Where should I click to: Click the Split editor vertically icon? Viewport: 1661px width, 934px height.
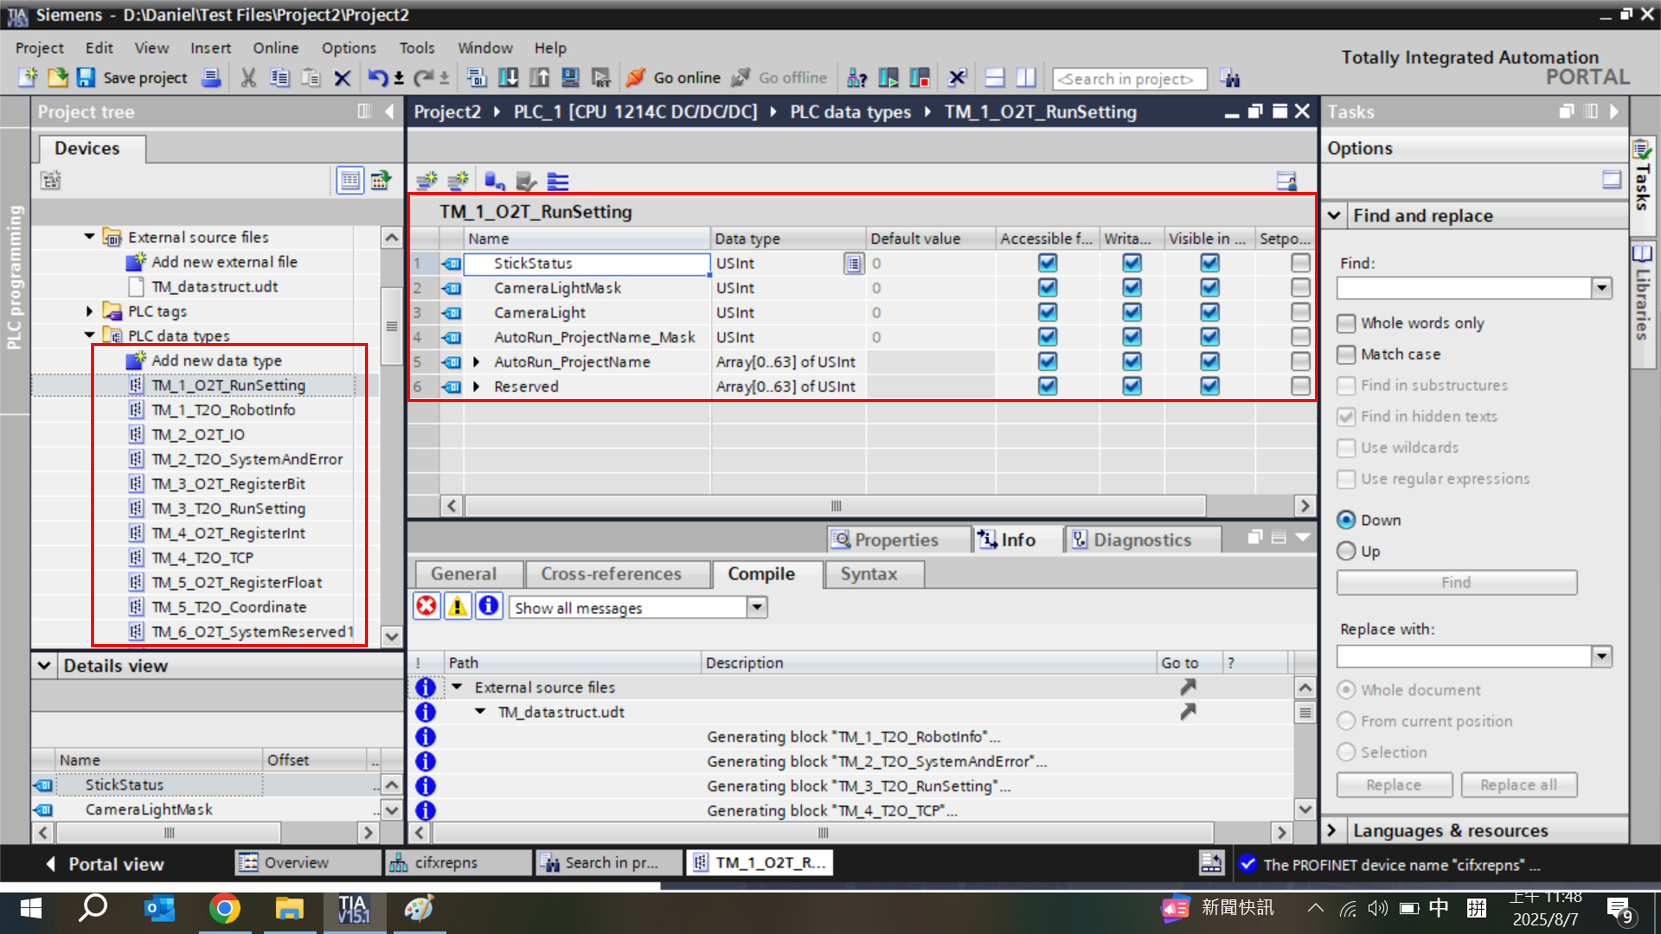pyautogui.click(x=1026, y=77)
